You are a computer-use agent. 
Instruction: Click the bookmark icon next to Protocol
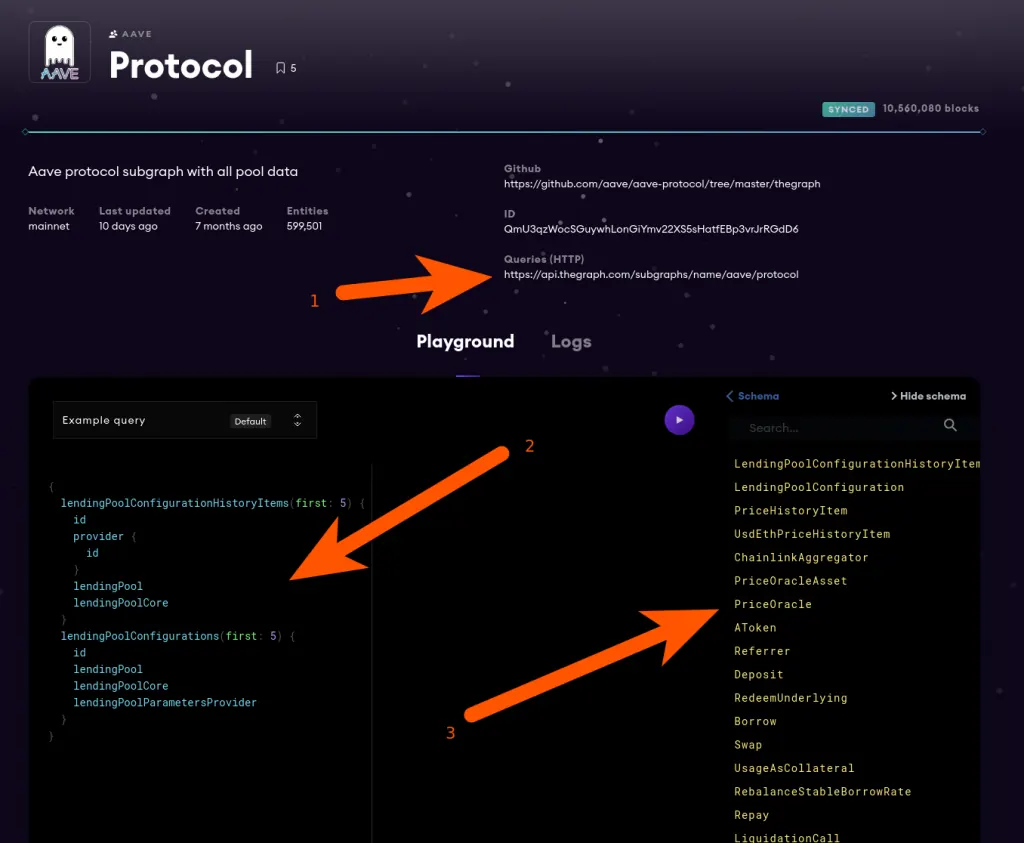[x=281, y=68]
